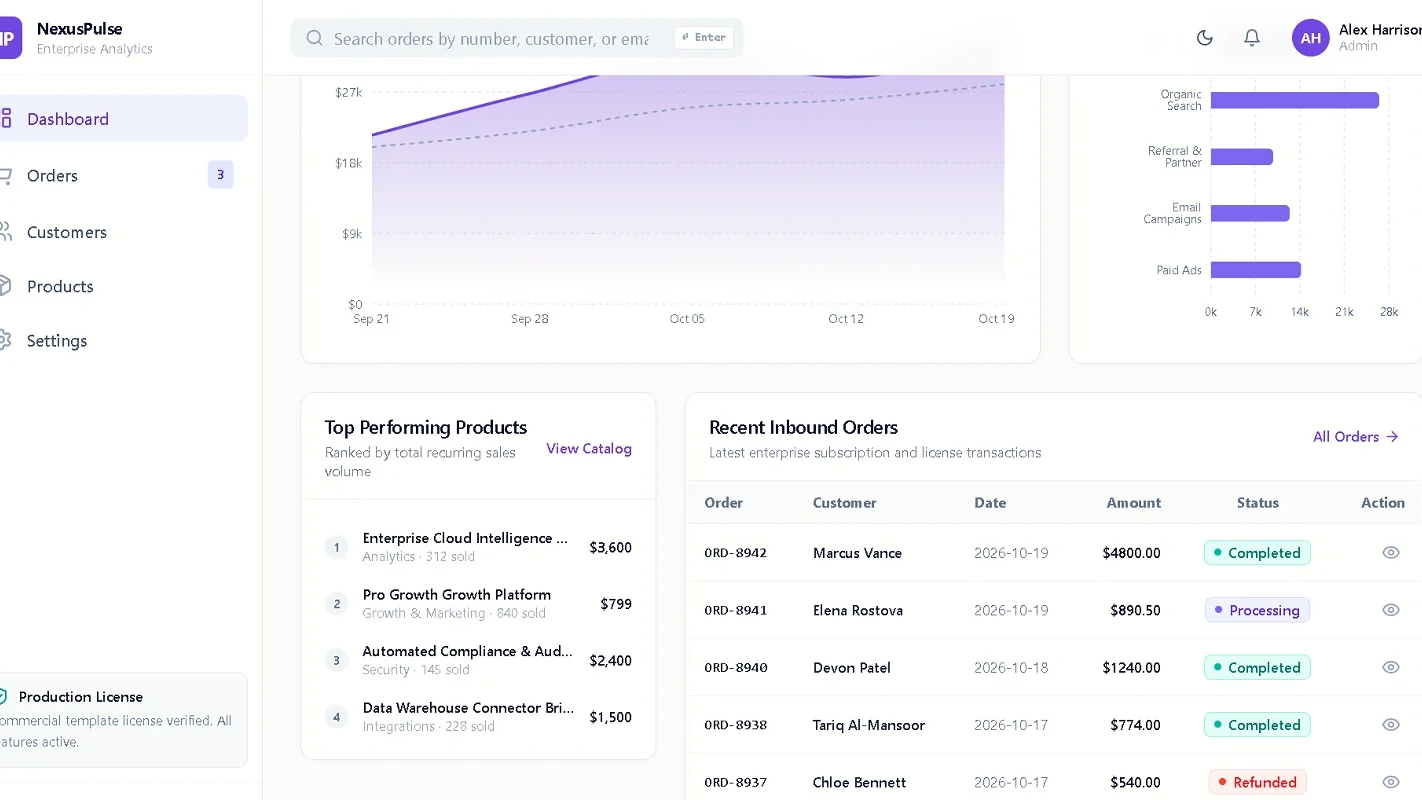Click the Amount column header

(x=1133, y=503)
